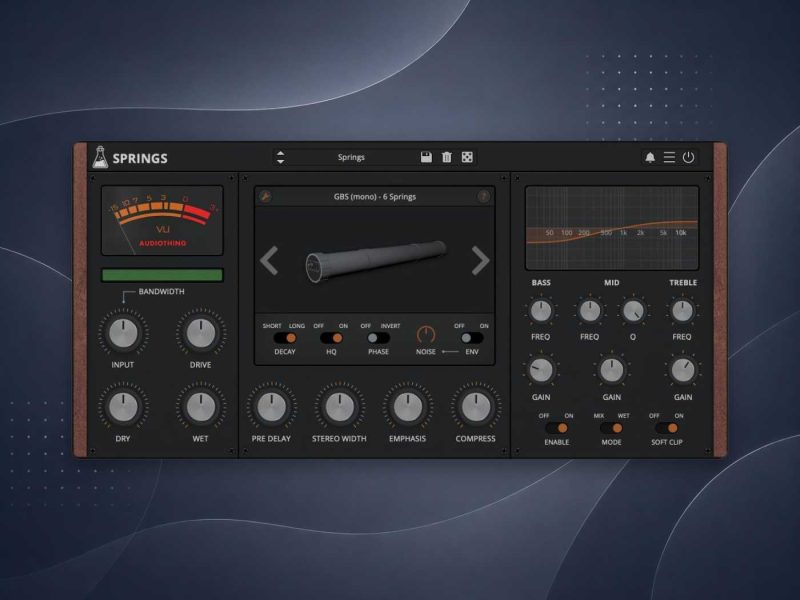Image resolution: width=800 pixels, height=600 pixels.
Task: Toggle the Soft Clip switch
Action: (666, 428)
